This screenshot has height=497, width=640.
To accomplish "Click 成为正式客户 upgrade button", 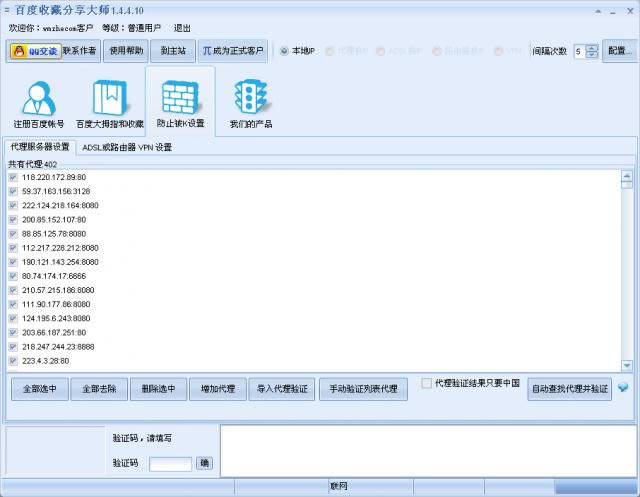I will click(232, 51).
